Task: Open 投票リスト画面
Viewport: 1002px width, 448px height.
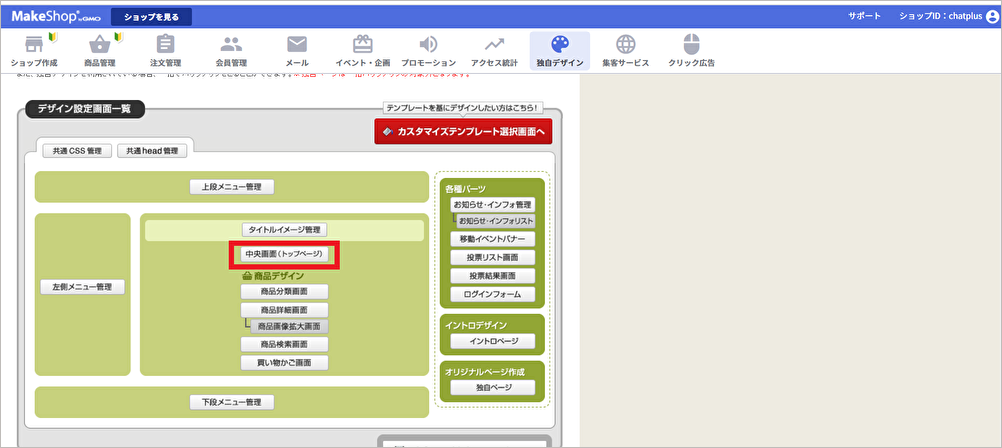Action: [493, 258]
